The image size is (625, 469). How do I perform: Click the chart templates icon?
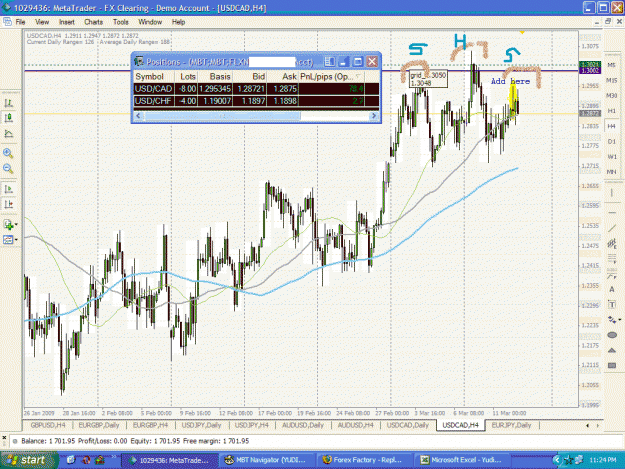tap(8, 239)
